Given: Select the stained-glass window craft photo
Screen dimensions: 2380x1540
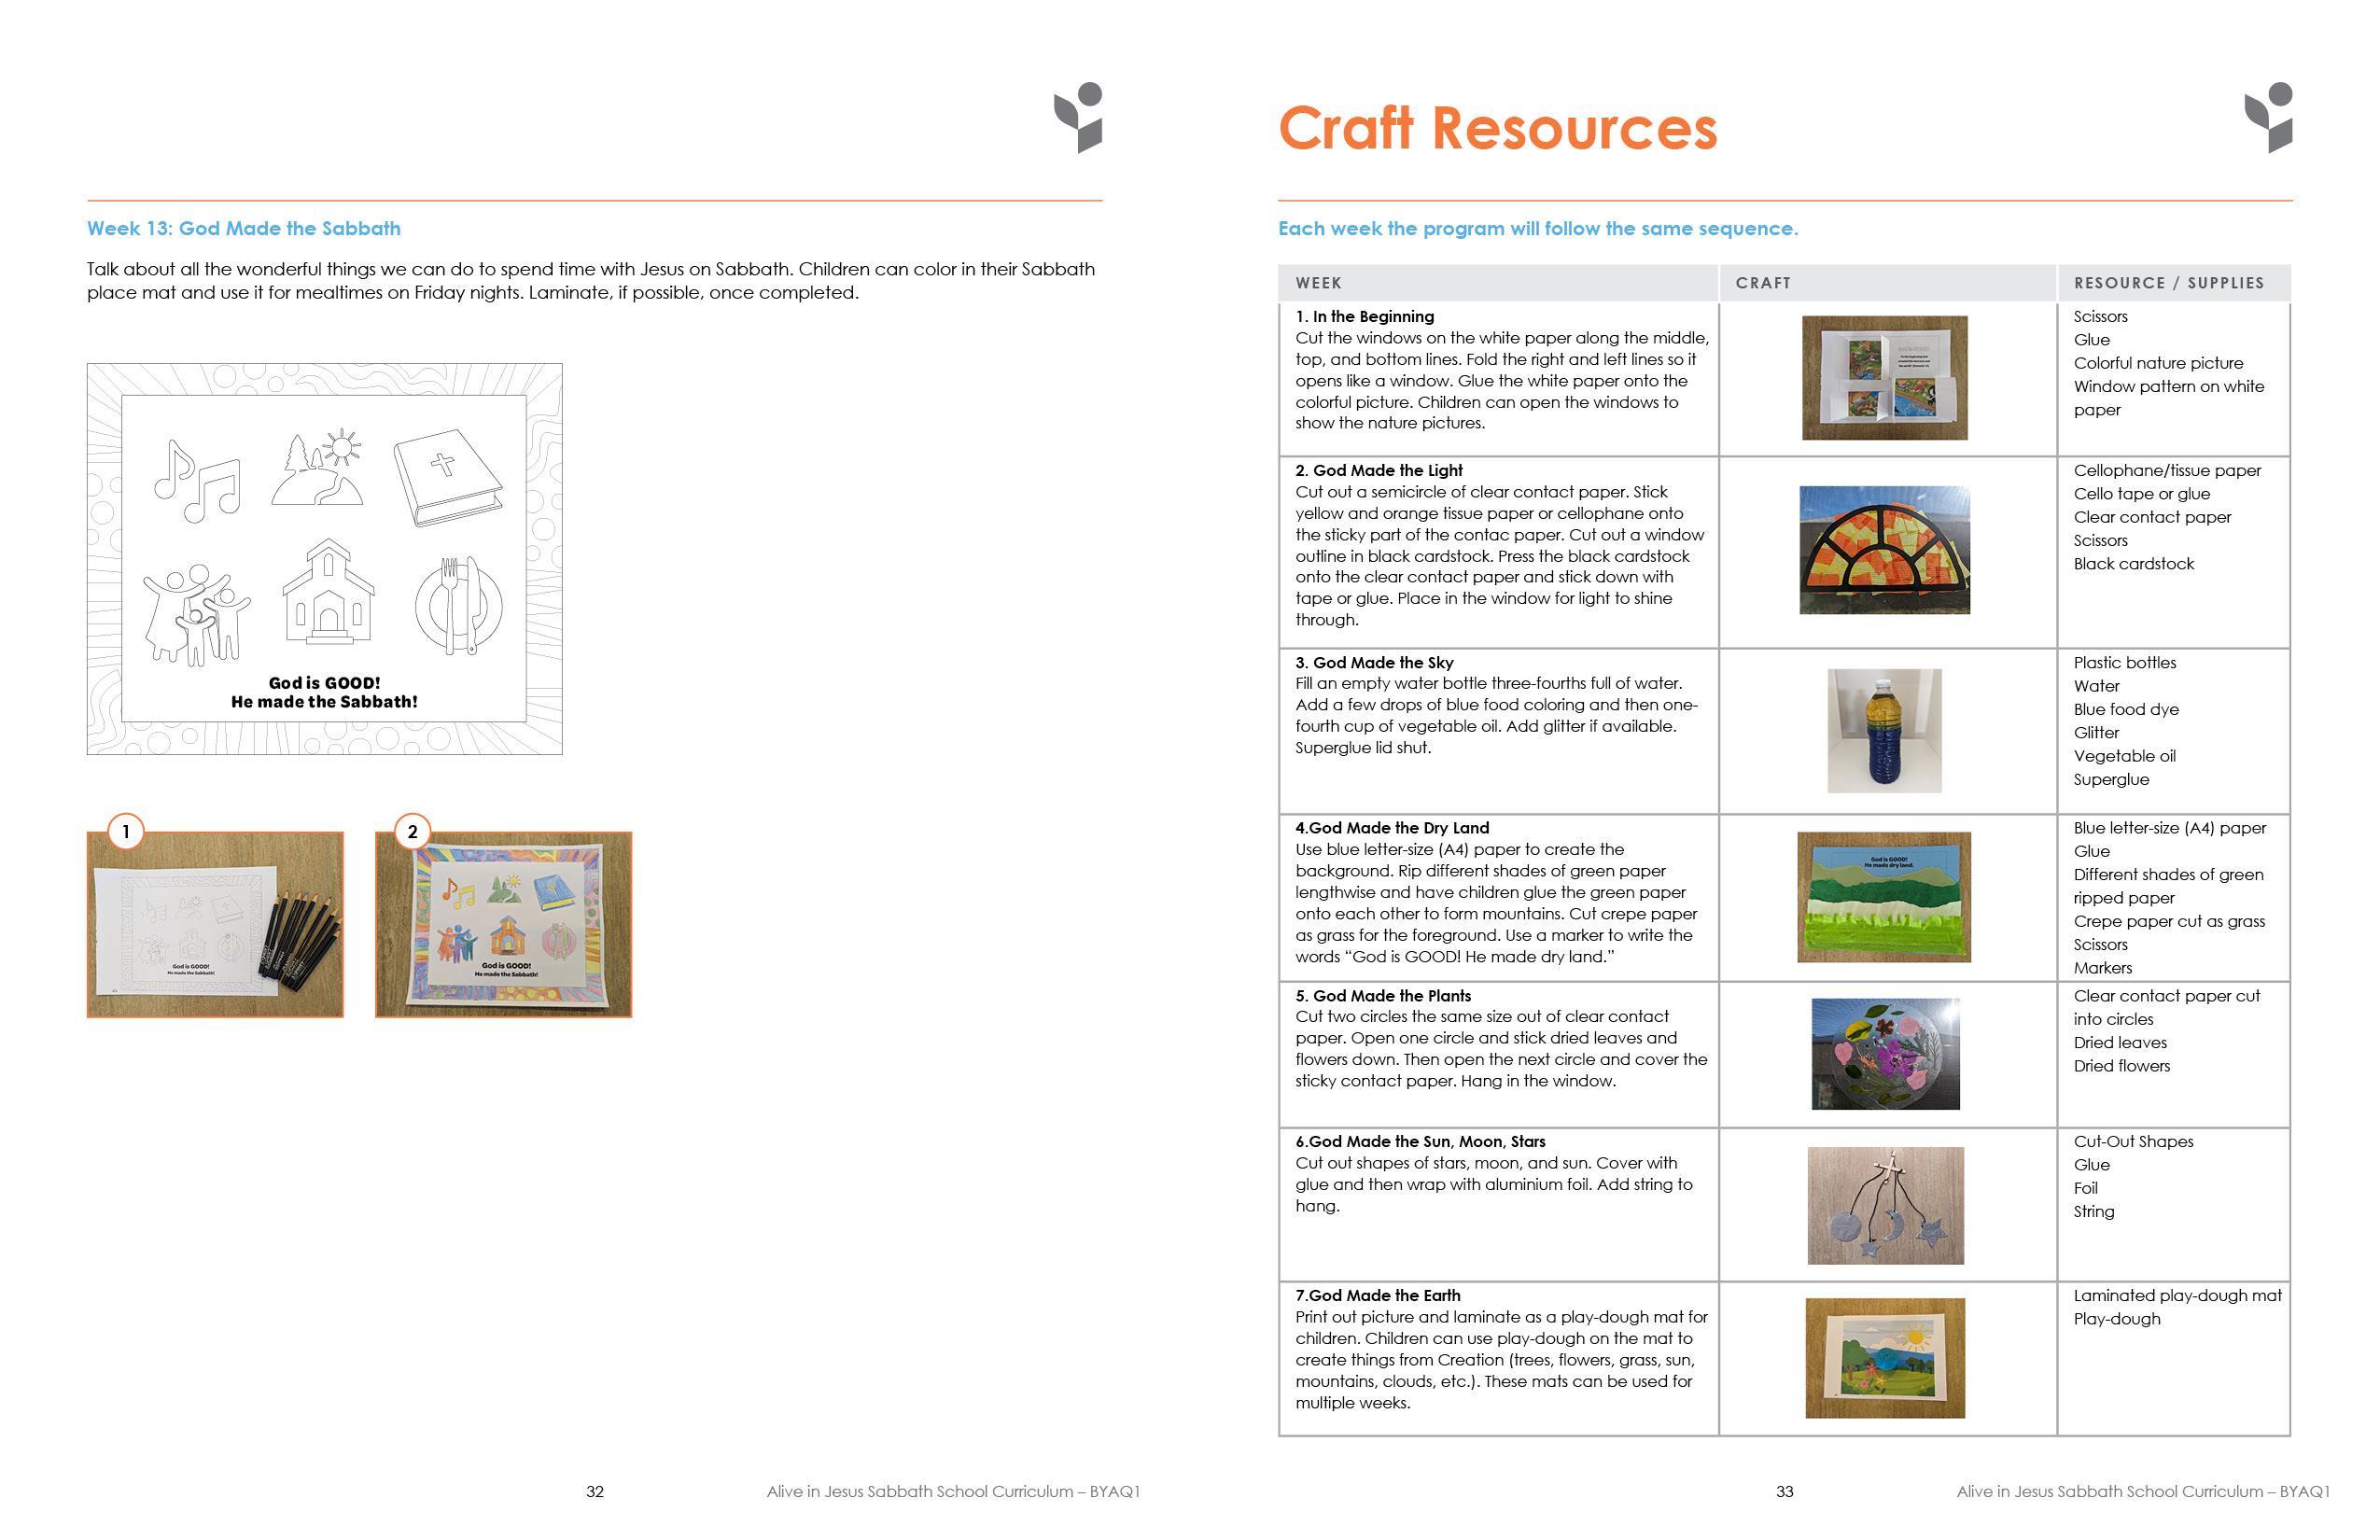Looking at the screenshot, I should pos(1884,550).
